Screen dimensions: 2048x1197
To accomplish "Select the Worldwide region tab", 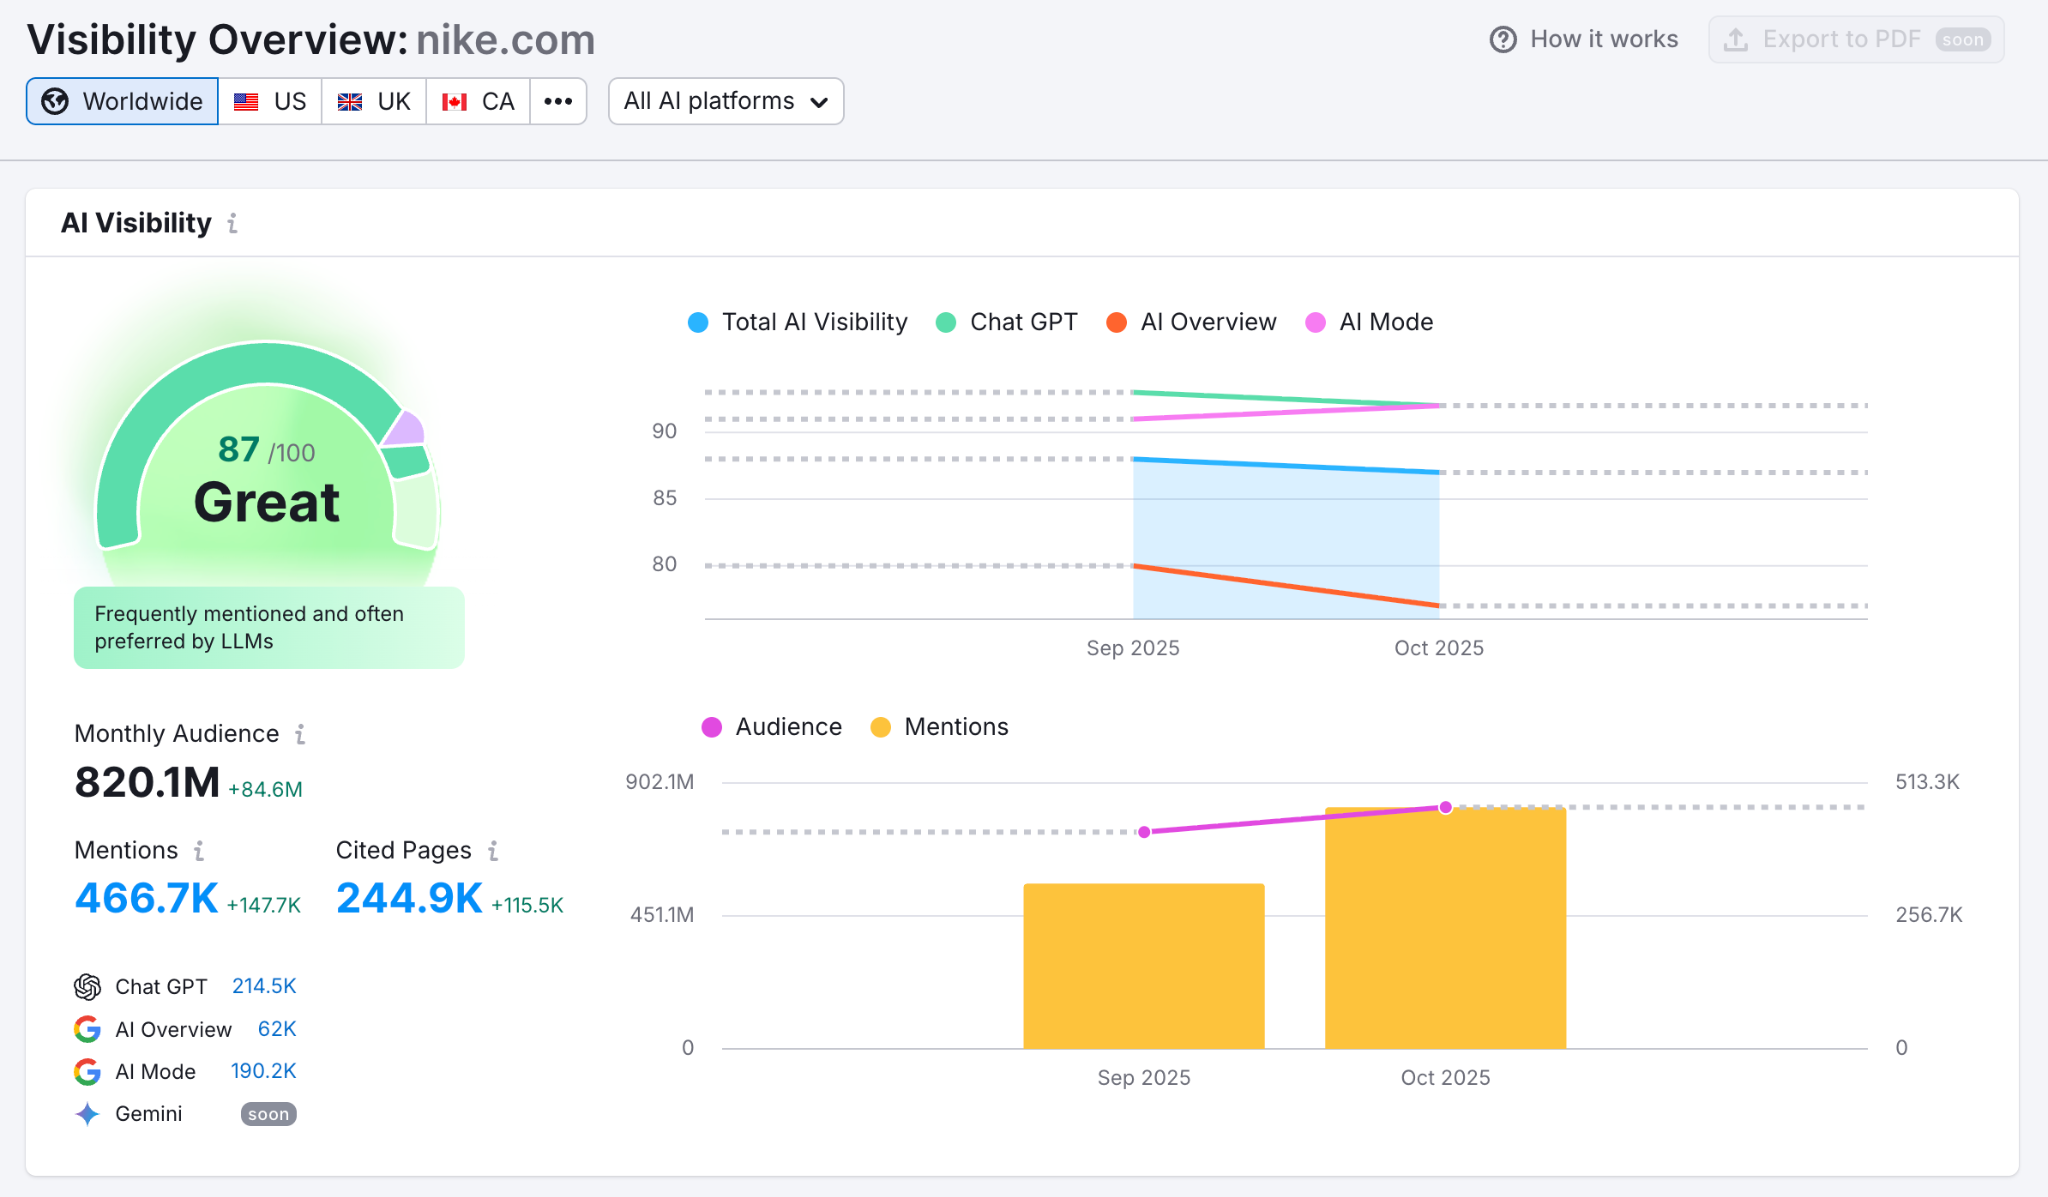I will pyautogui.click(x=123, y=101).
